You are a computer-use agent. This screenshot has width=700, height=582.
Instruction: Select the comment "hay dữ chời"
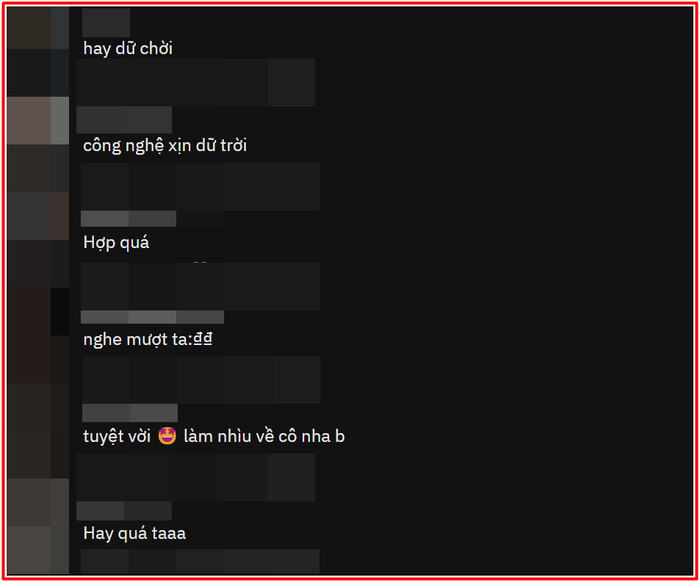click(x=128, y=48)
